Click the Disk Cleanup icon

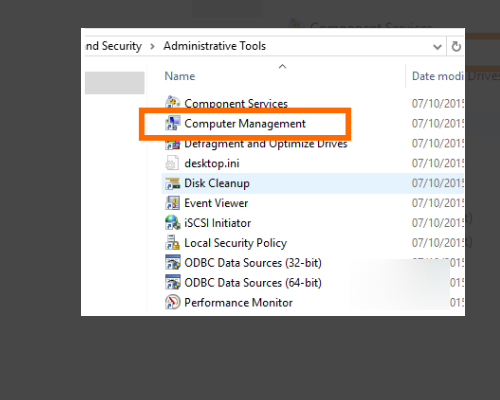173,183
